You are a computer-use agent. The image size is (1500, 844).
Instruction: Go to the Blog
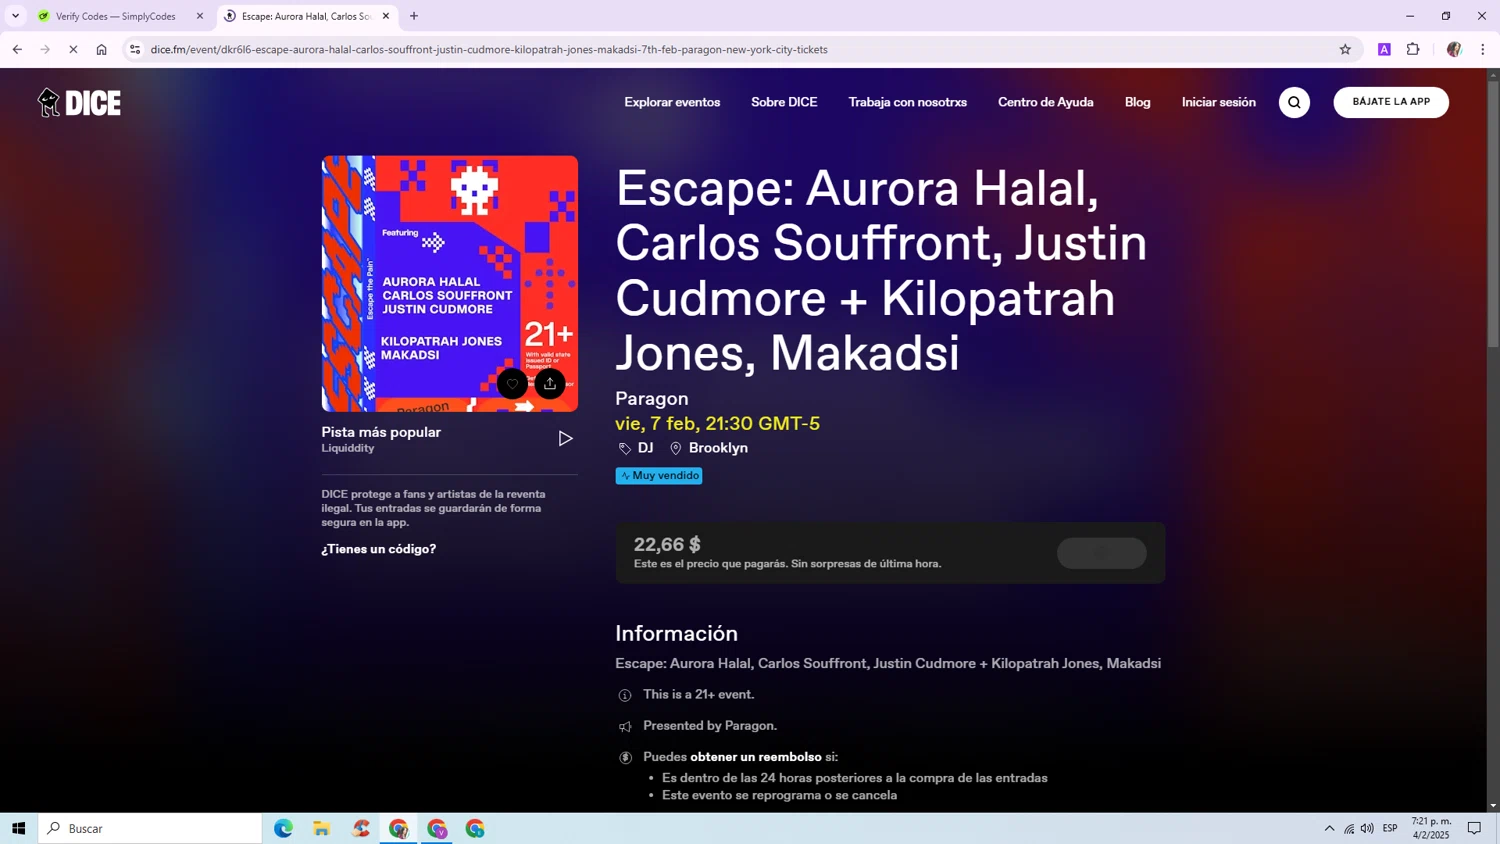pyautogui.click(x=1137, y=102)
